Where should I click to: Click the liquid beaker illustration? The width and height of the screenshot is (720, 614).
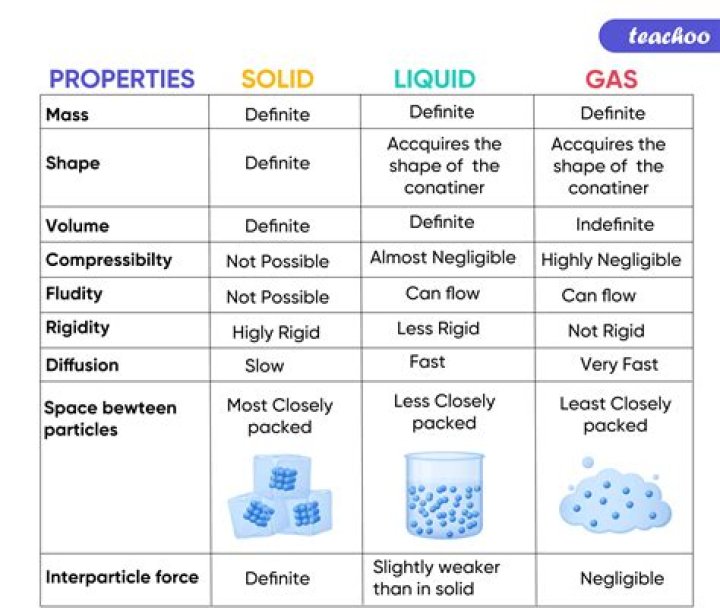click(x=443, y=495)
